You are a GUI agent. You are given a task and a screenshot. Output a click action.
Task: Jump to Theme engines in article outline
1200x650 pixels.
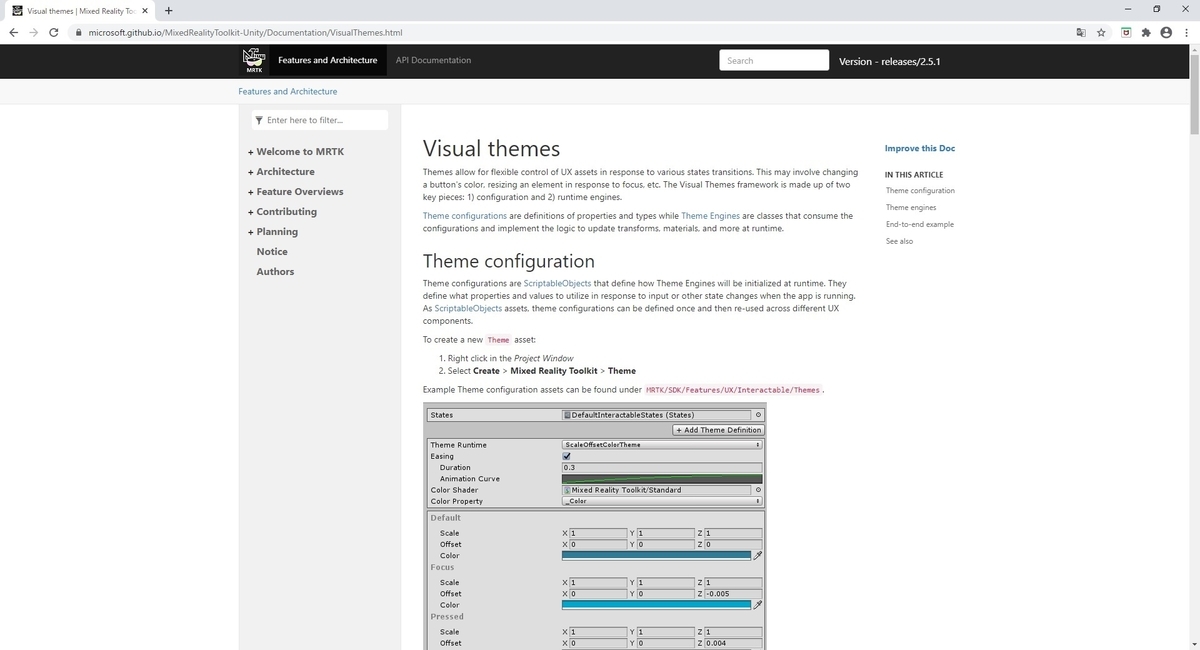(911, 207)
